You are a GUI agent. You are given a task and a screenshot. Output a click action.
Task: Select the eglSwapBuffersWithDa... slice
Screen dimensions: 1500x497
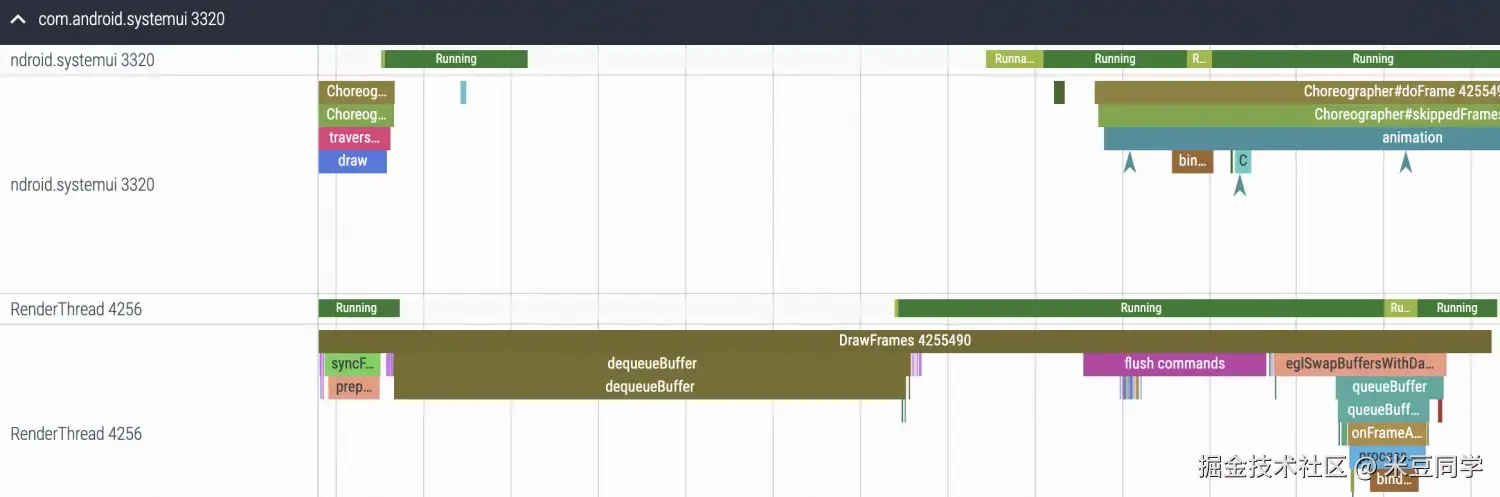tap(1359, 364)
